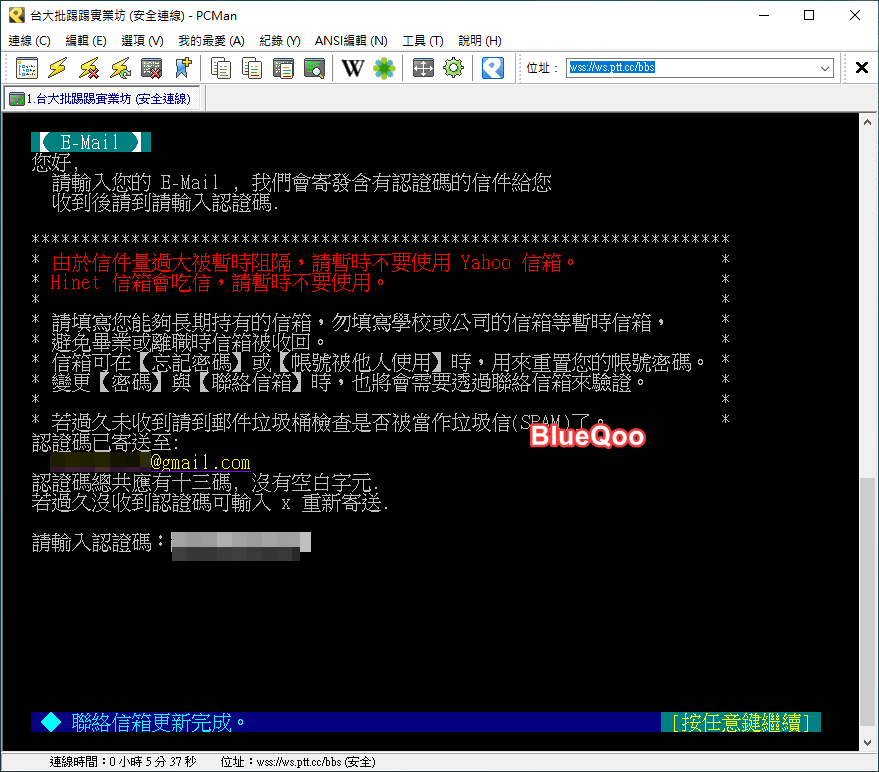Image resolution: width=879 pixels, height=772 pixels.
Task: Click the address field showing wss://ws.ptt.cc/bbs
Action: (x=690, y=68)
